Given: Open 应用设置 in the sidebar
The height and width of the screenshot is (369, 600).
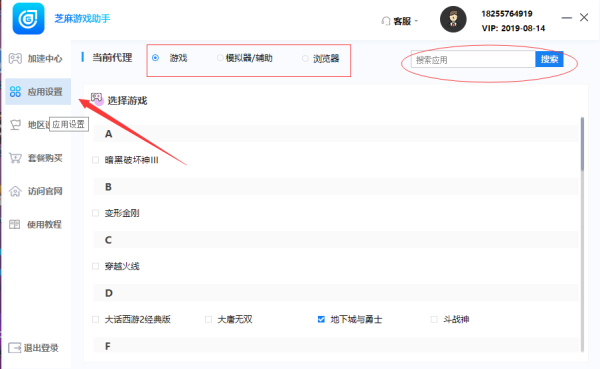Looking at the screenshot, I should click(38, 91).
